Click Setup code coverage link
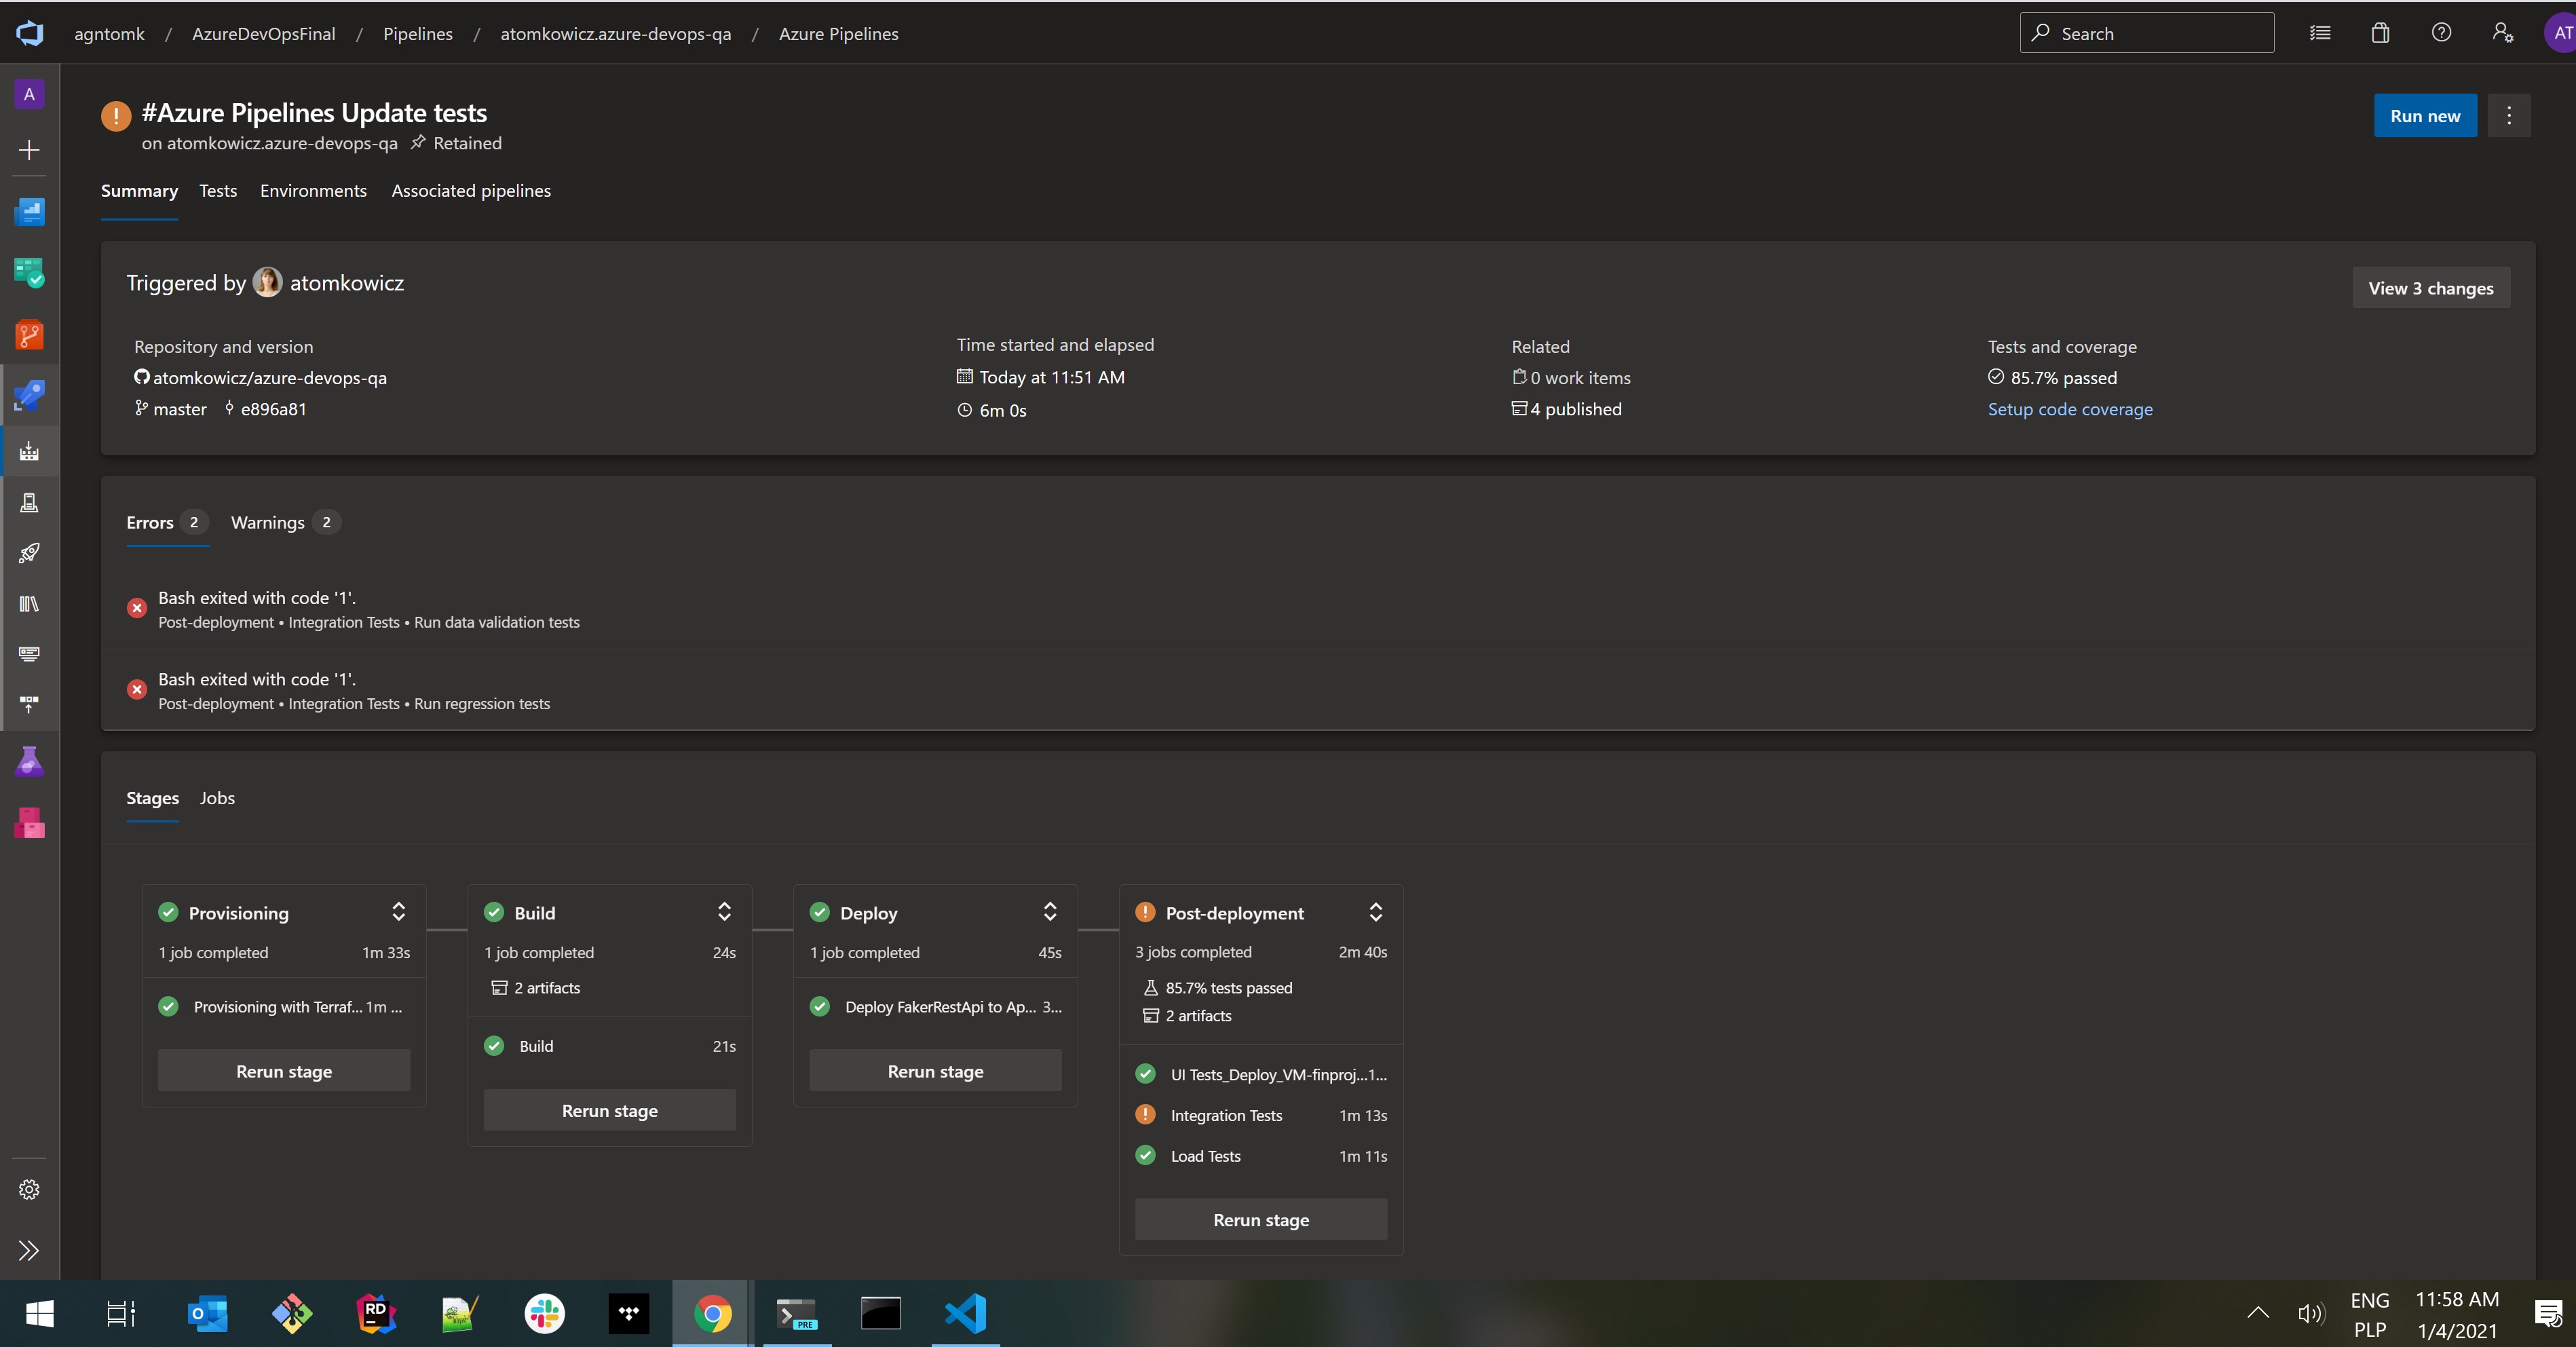 click(2069, 409)
